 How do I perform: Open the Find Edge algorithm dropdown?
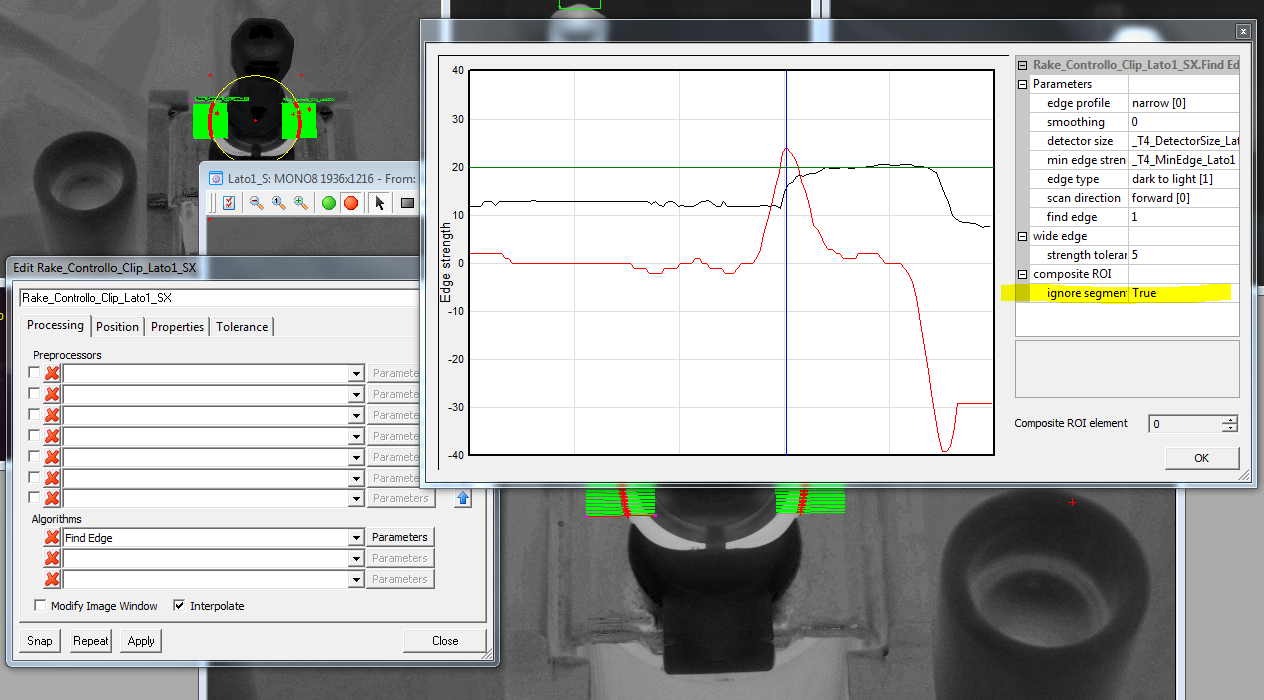pos(356,538)
